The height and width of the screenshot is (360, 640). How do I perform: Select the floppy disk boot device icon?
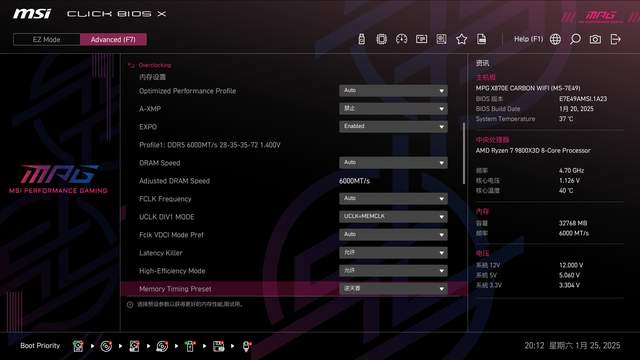coord(218,346)
